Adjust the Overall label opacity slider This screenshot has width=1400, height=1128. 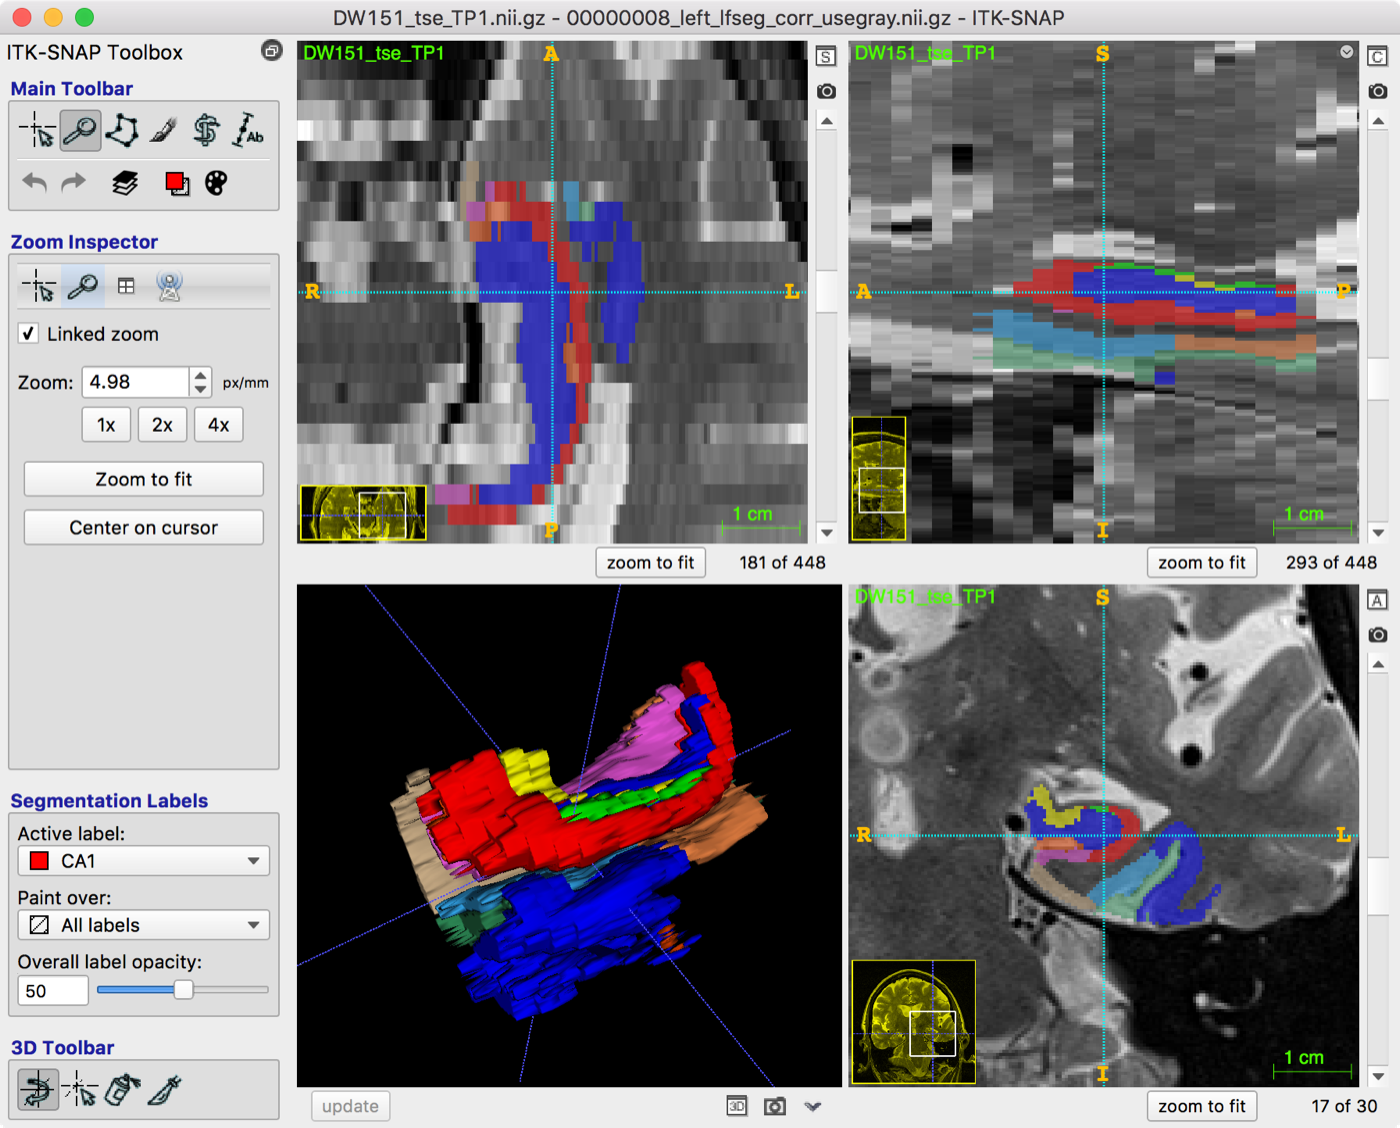183,990
